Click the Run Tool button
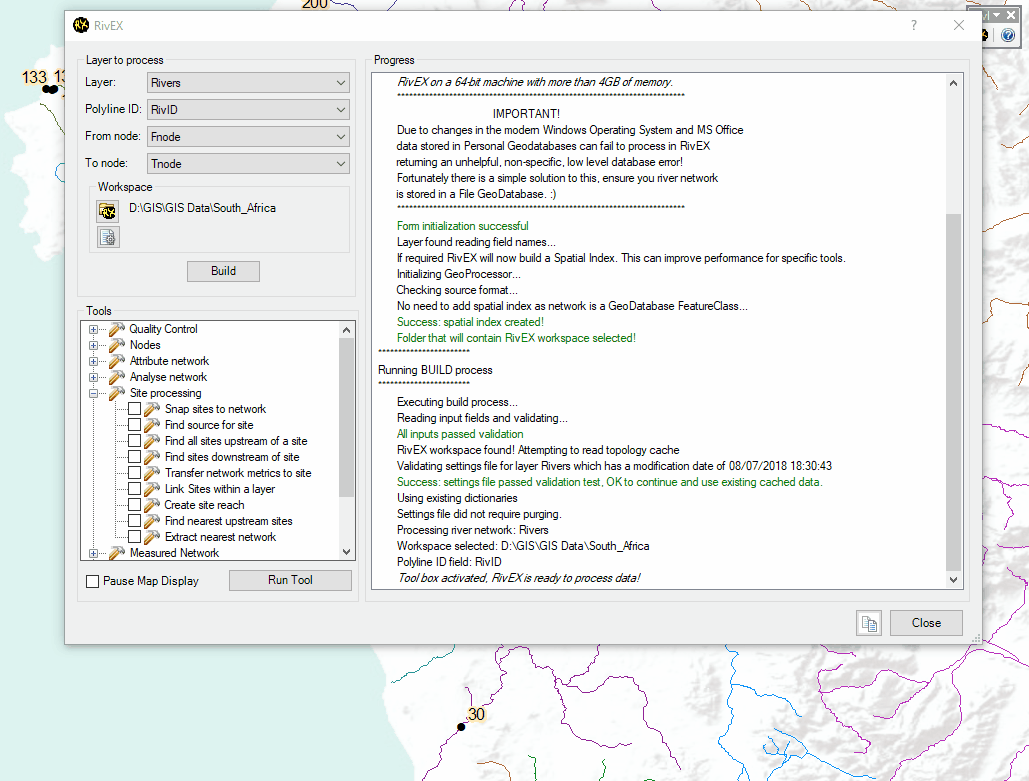Viewport: 1029px width, 781px height. click(x=290, y=580)
